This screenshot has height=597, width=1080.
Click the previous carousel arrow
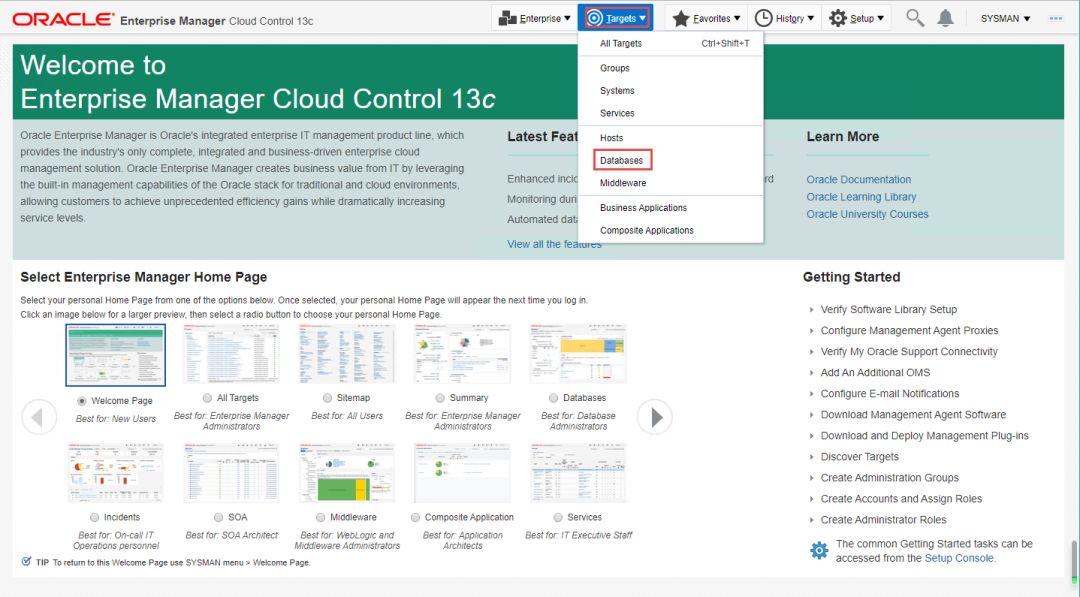39,417
